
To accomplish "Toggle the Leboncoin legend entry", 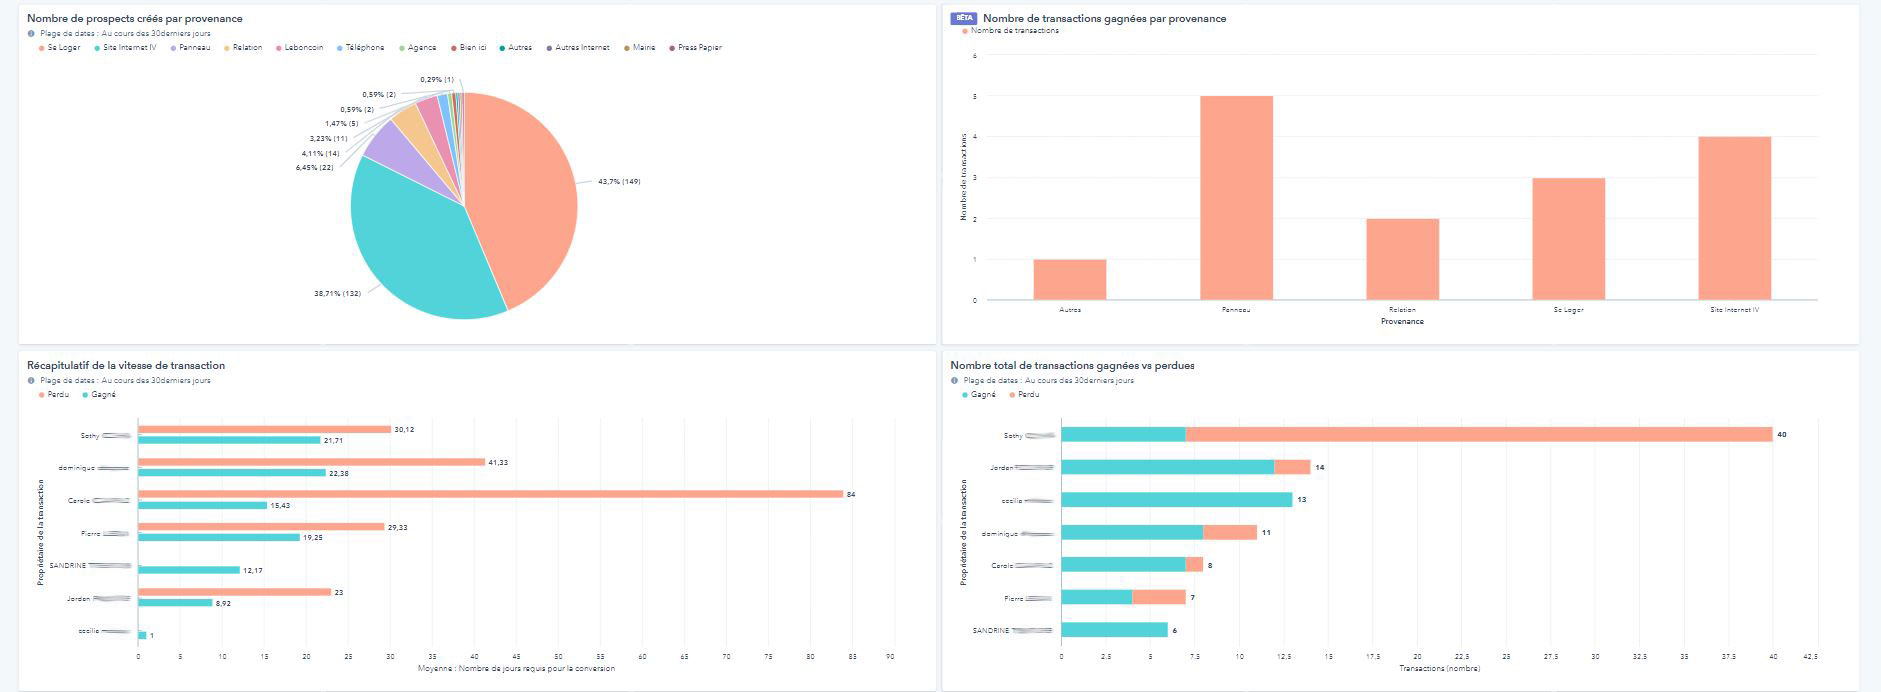I will coord(299,47).
